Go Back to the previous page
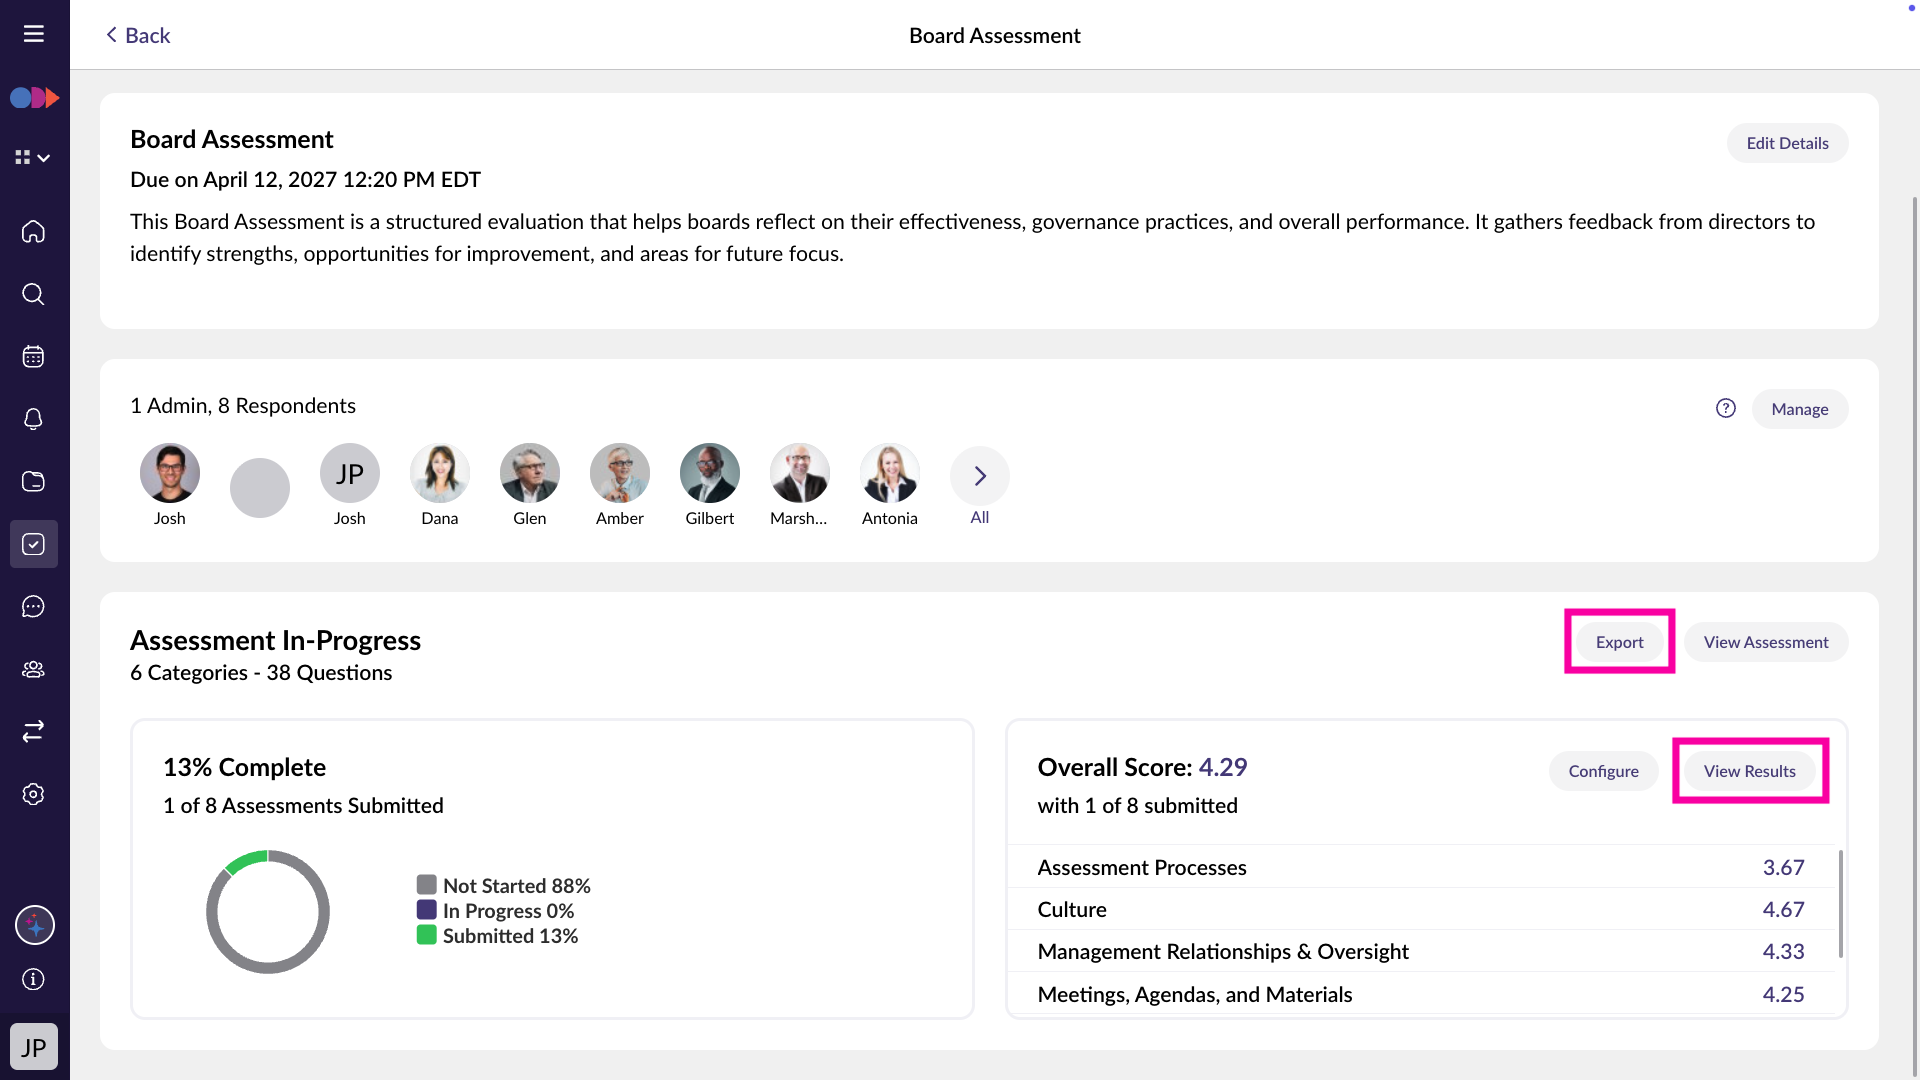Image resolution: width=1920 pixels, height=1080 pixels. pos(138,35)
